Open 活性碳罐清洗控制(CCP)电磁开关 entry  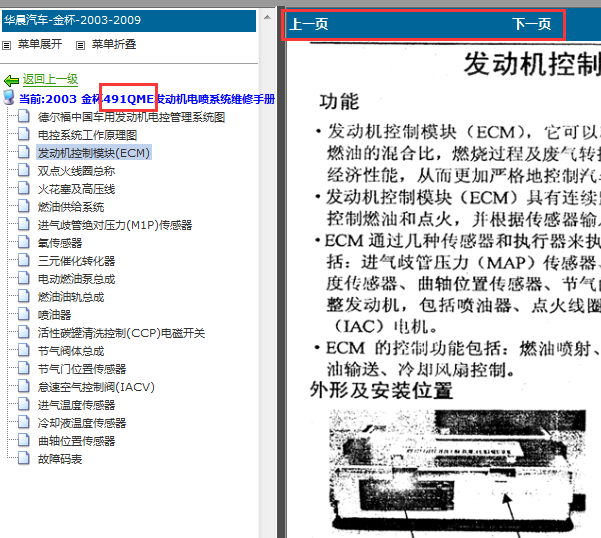tap(122, 333)
